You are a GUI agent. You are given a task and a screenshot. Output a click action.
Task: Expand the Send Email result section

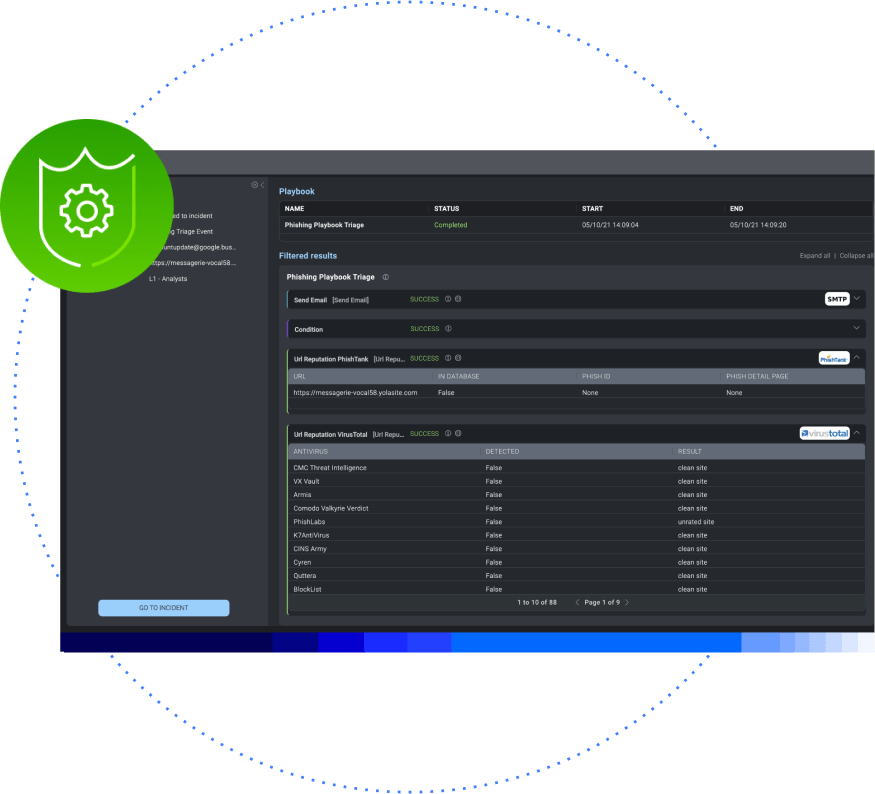[857, 299]
